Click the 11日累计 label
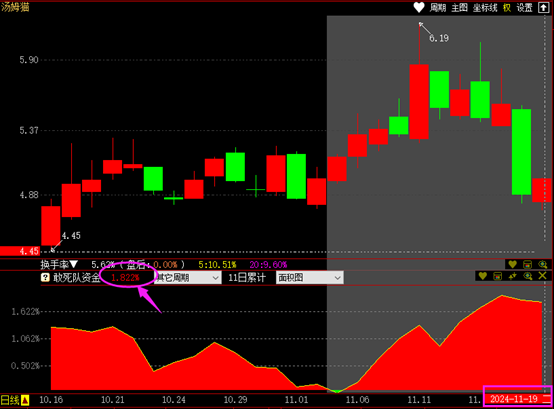Image resolution: width=554 pixels, height=409 pixels. [247, 278]
